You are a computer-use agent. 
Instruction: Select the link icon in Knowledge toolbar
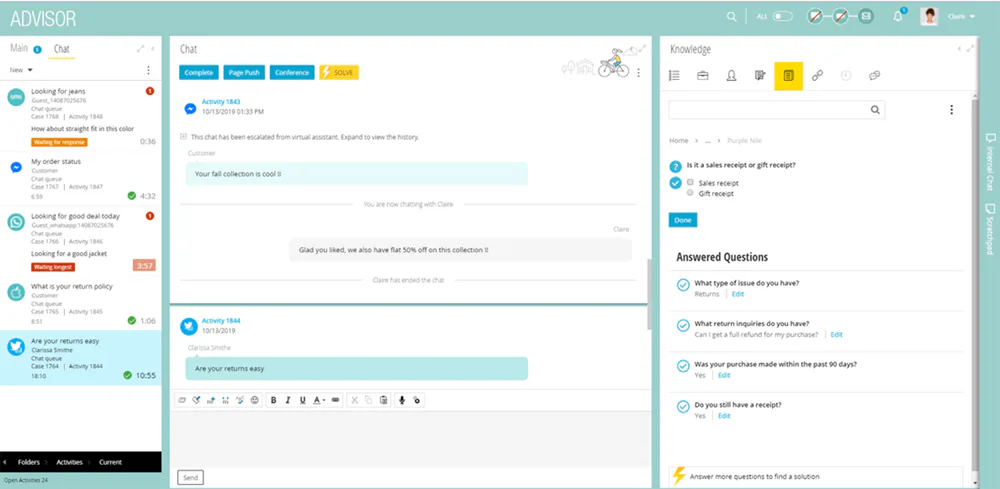(x=817, y=76)
